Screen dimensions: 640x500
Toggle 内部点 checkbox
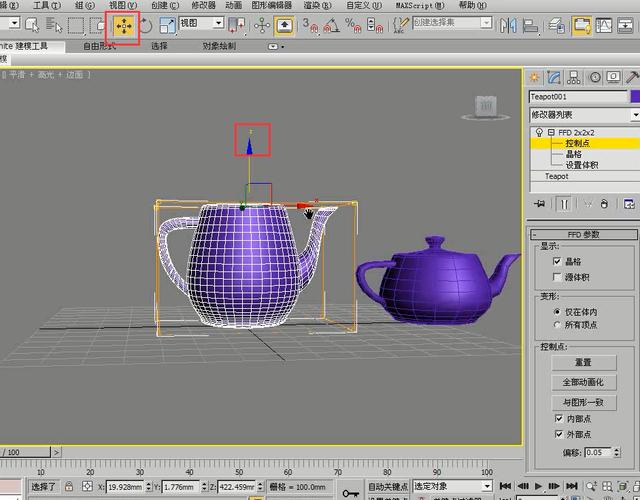pos(559,418)
